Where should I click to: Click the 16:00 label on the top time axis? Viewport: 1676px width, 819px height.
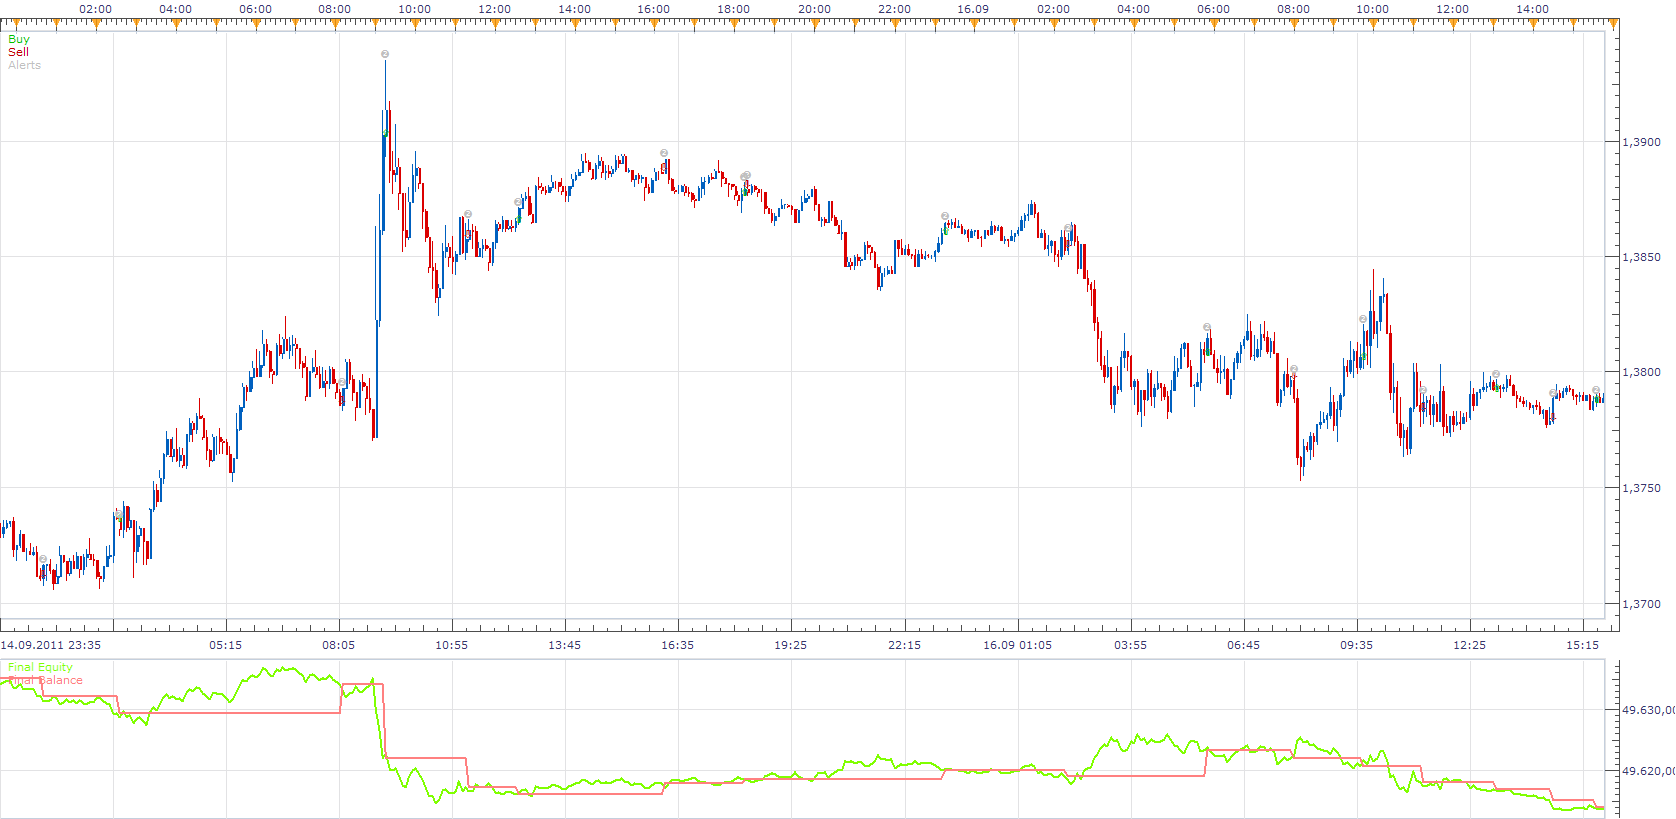(x=654, y=9)
